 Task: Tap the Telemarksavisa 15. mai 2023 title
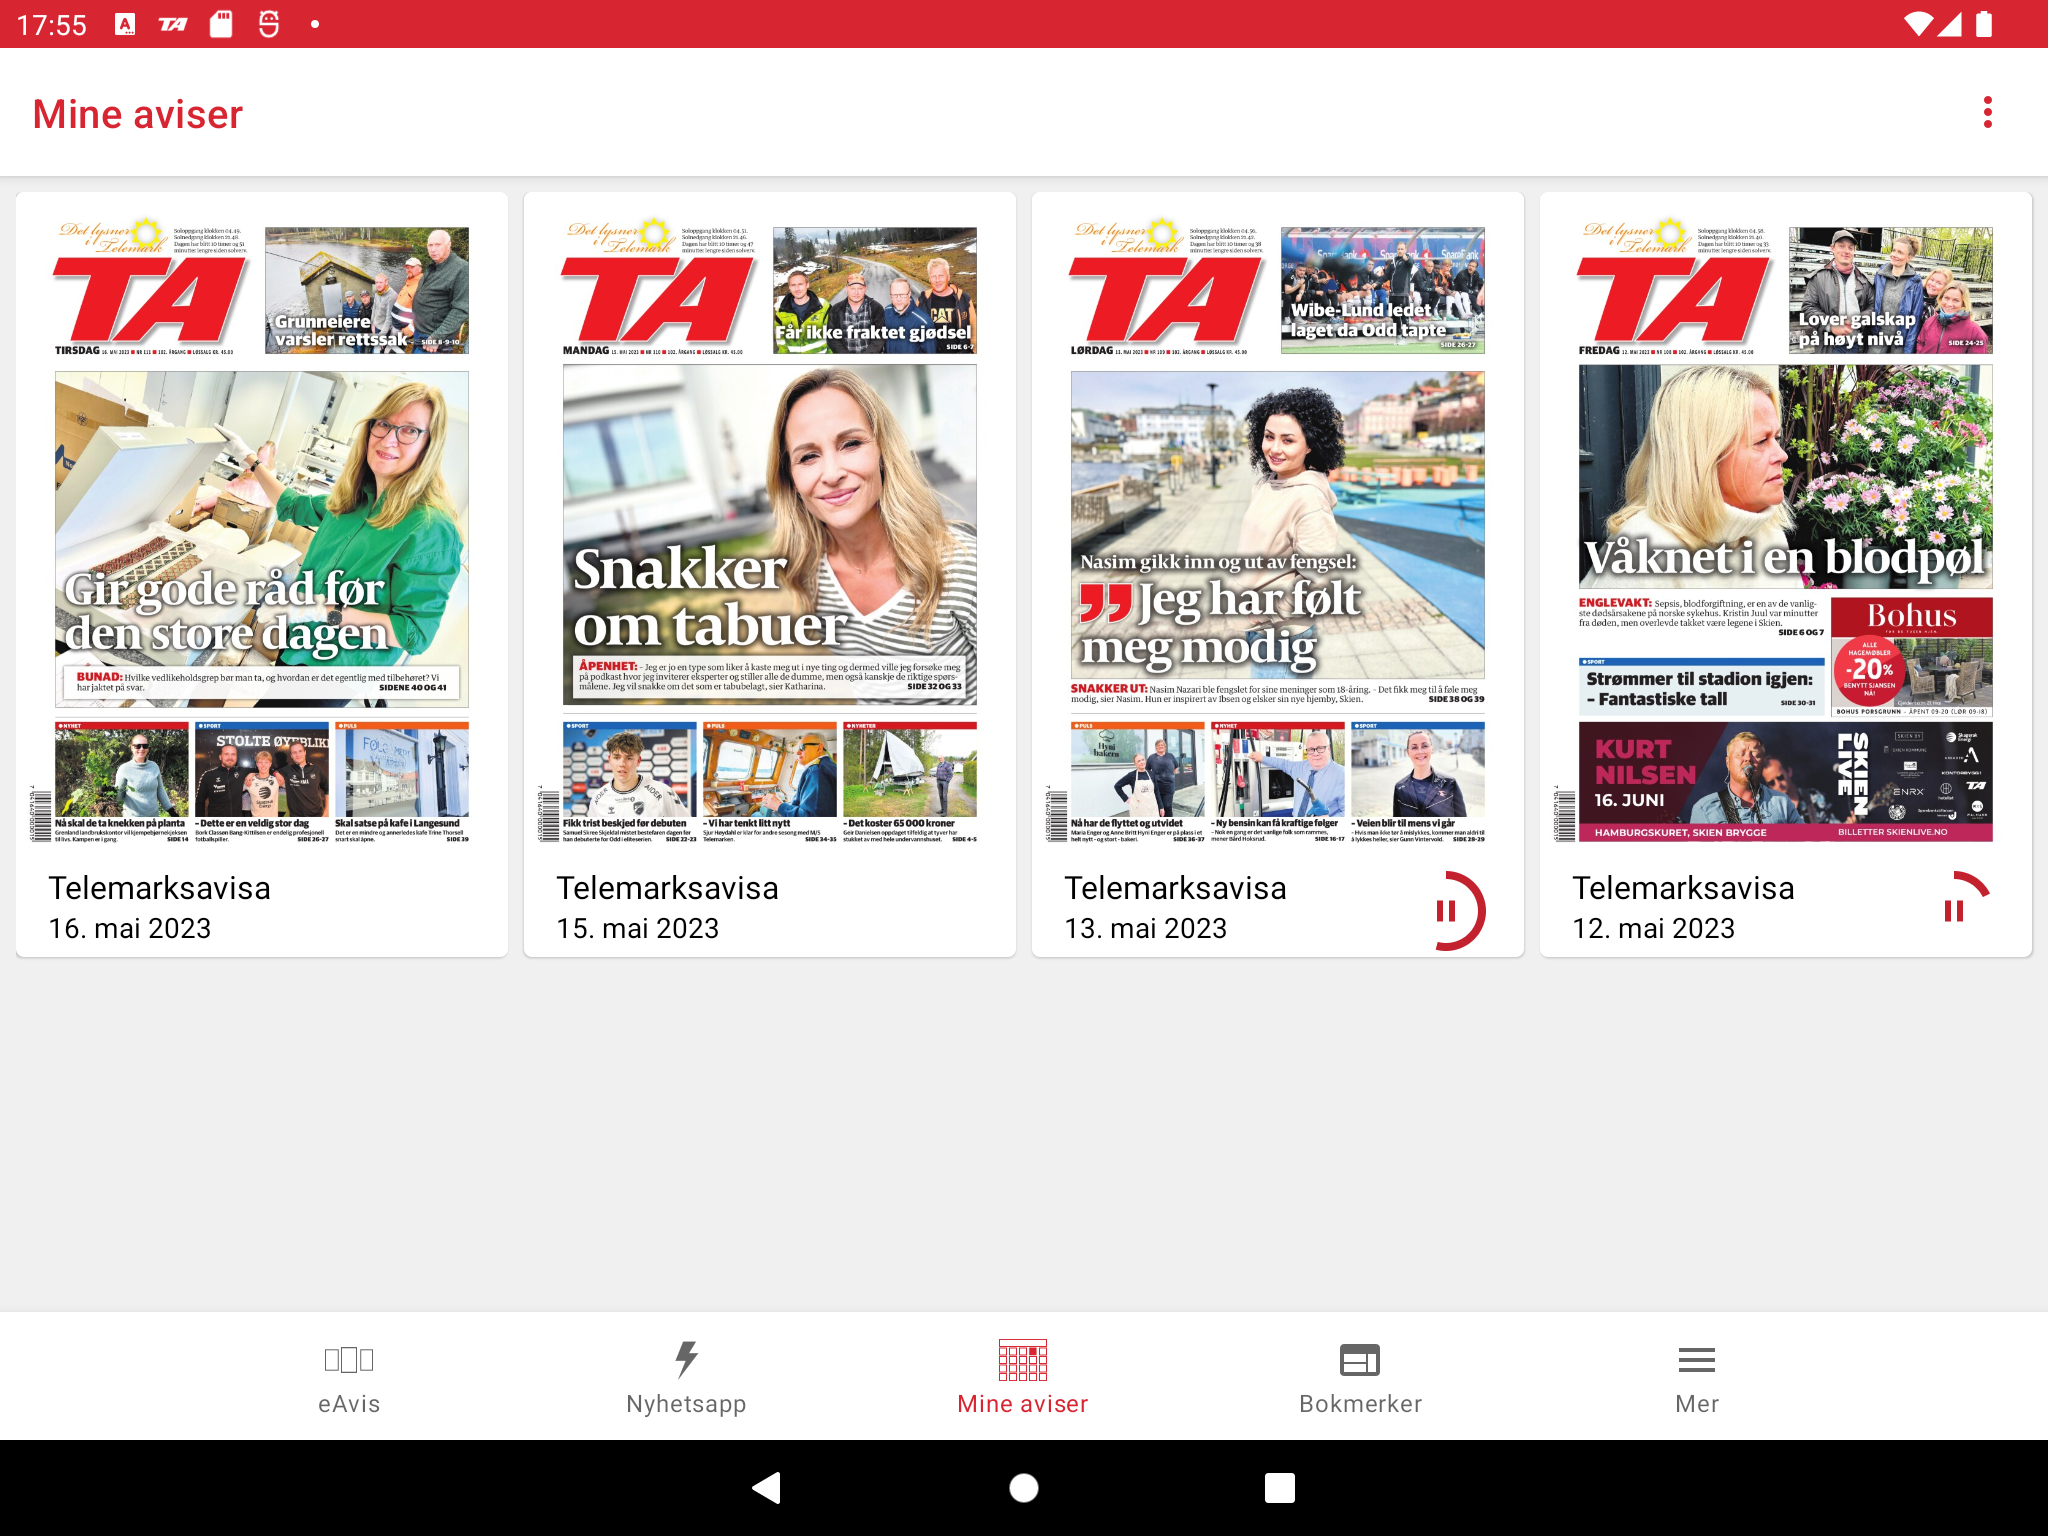[x=667, y=888]
